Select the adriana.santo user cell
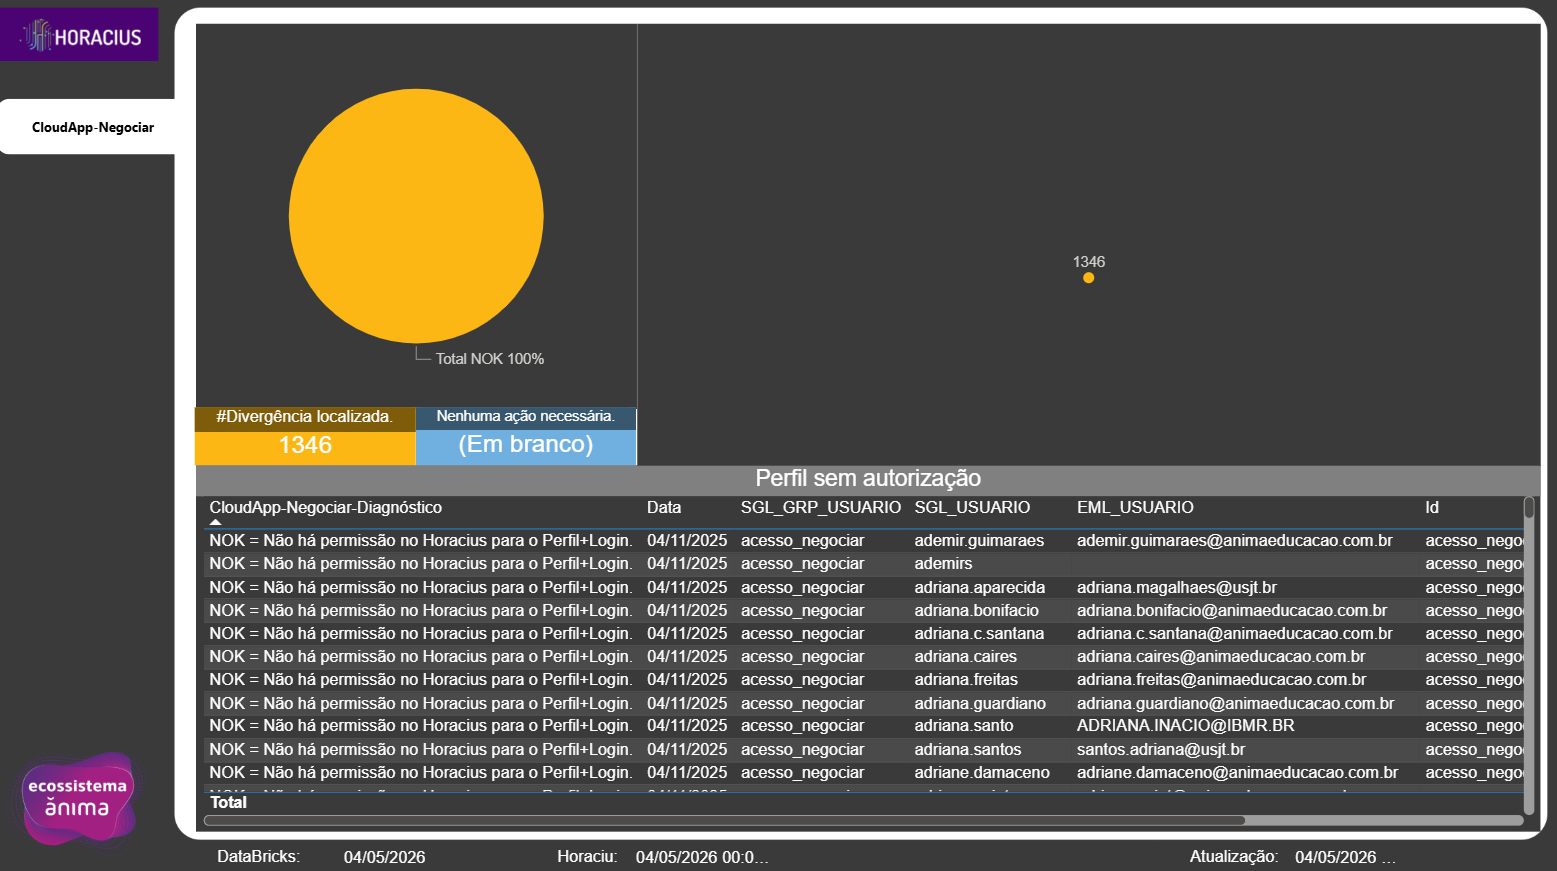 point(964,726)
